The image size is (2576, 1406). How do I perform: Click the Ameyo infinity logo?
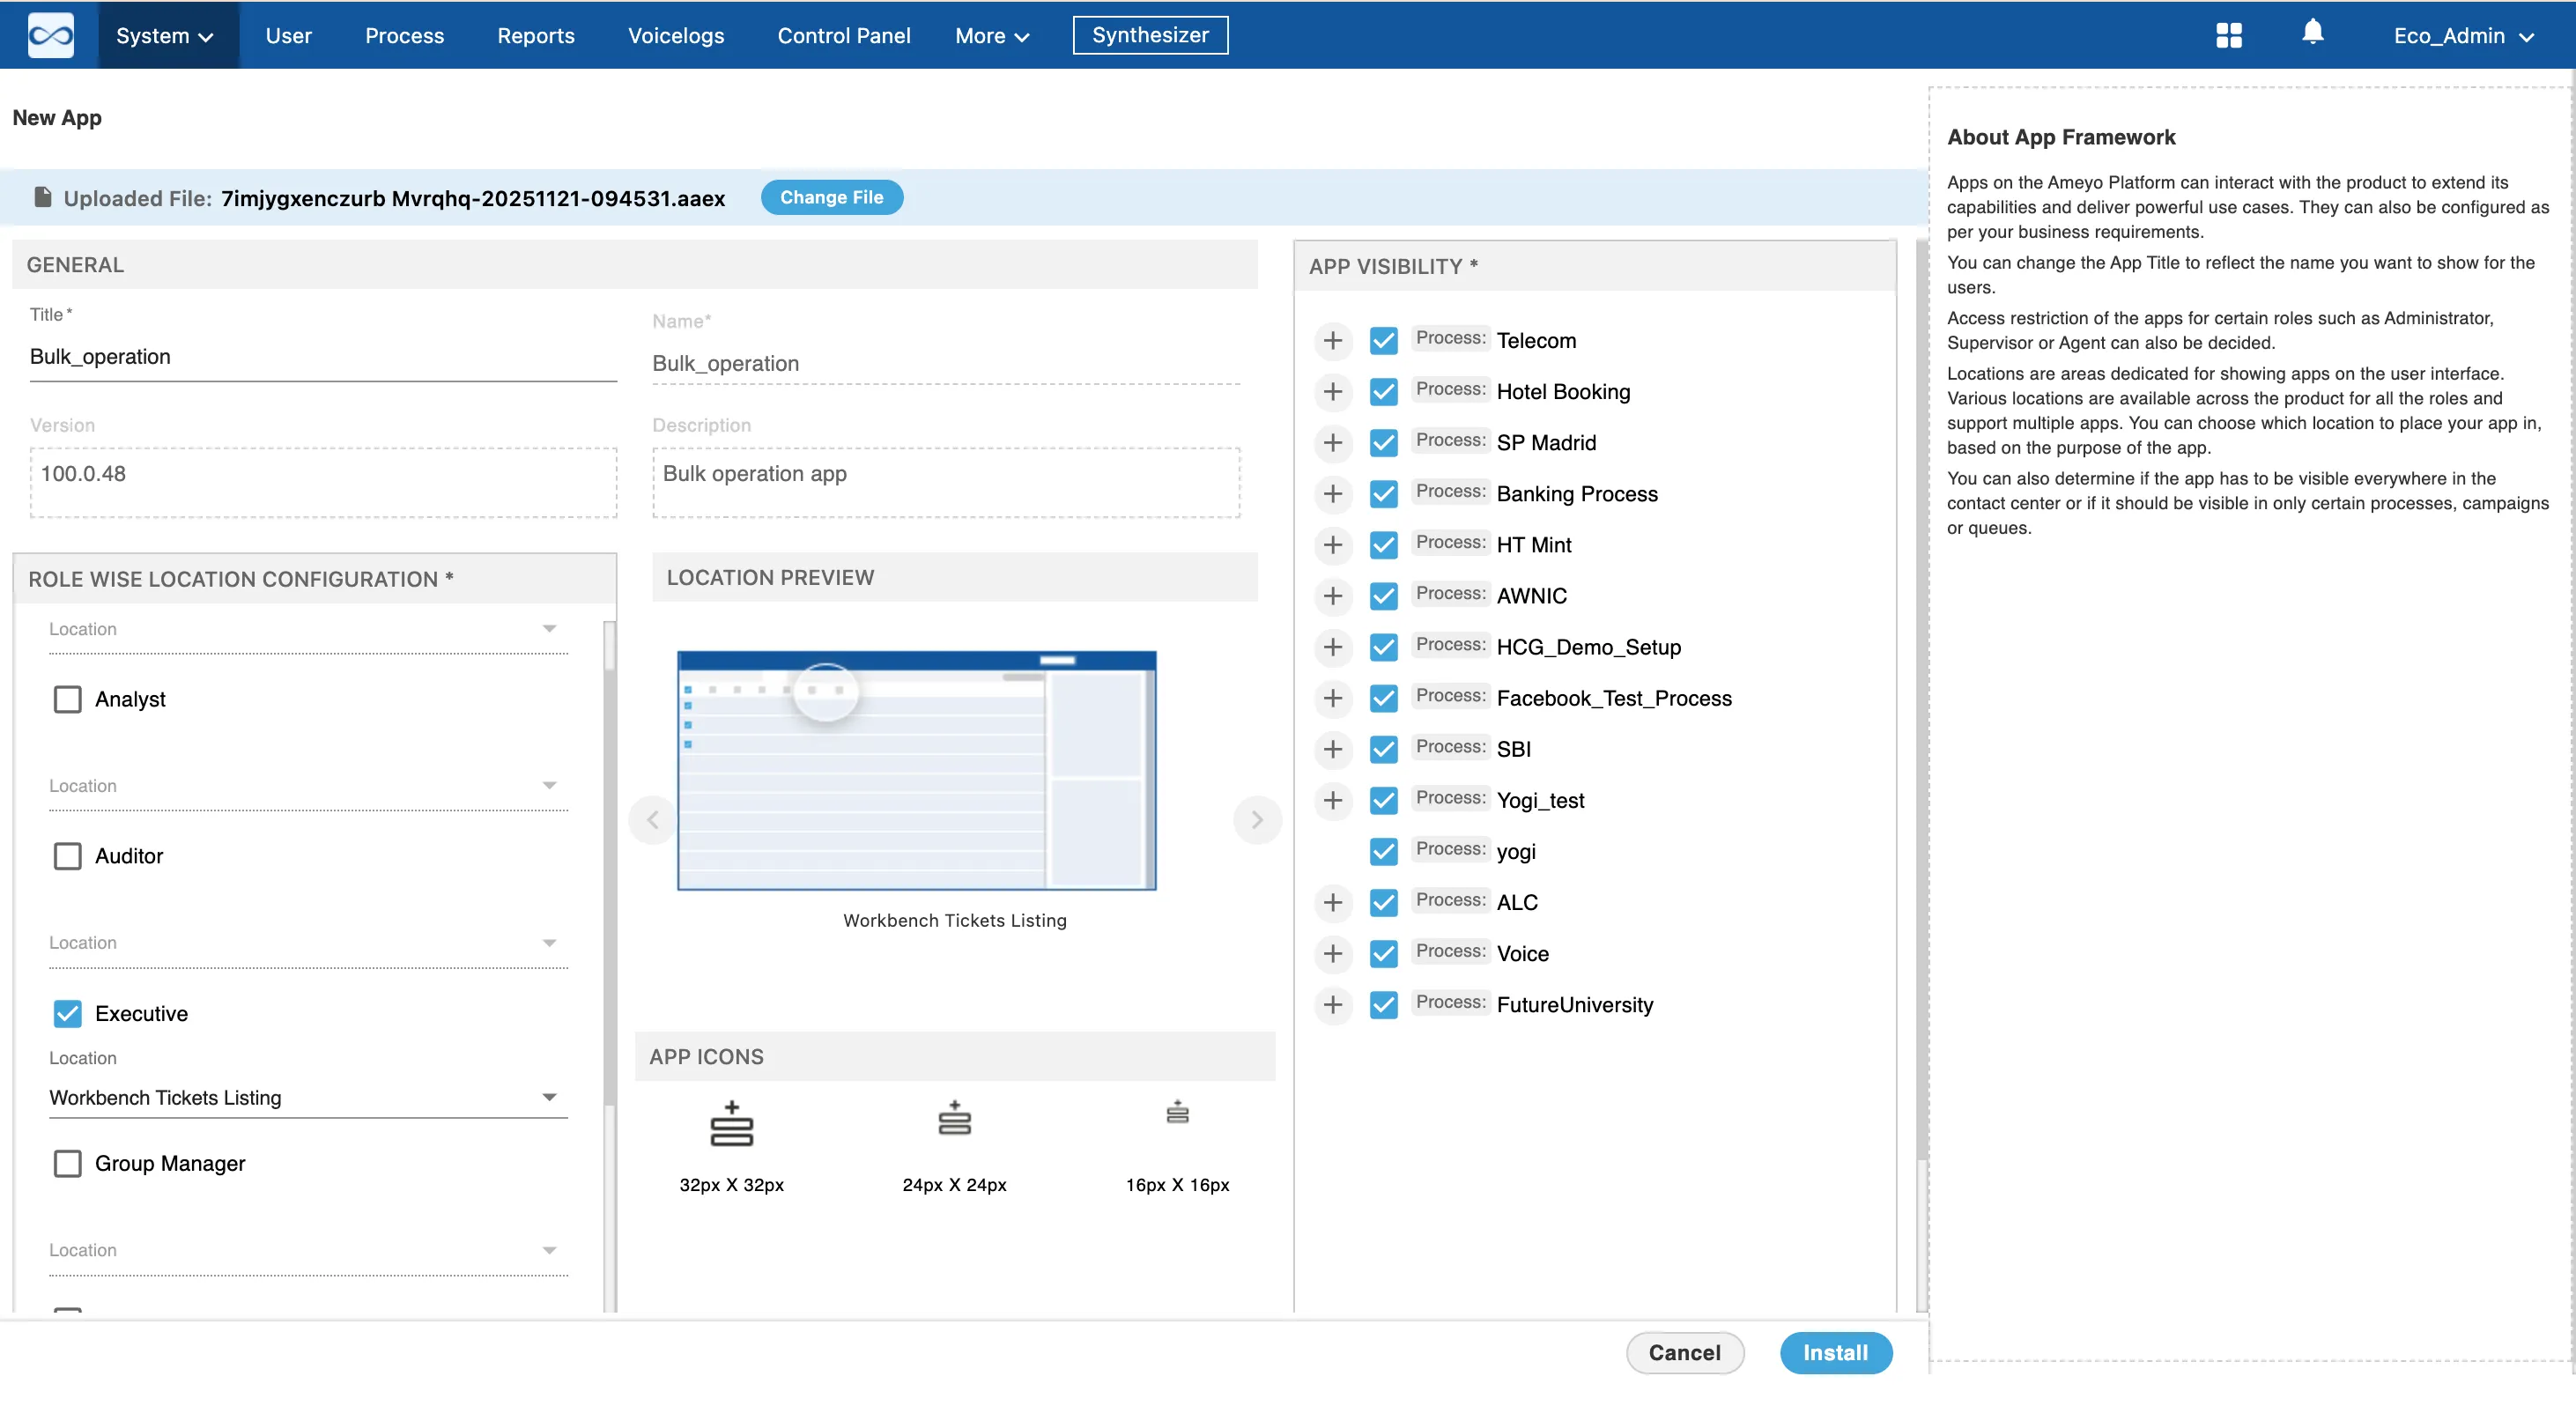click(50, 35)
